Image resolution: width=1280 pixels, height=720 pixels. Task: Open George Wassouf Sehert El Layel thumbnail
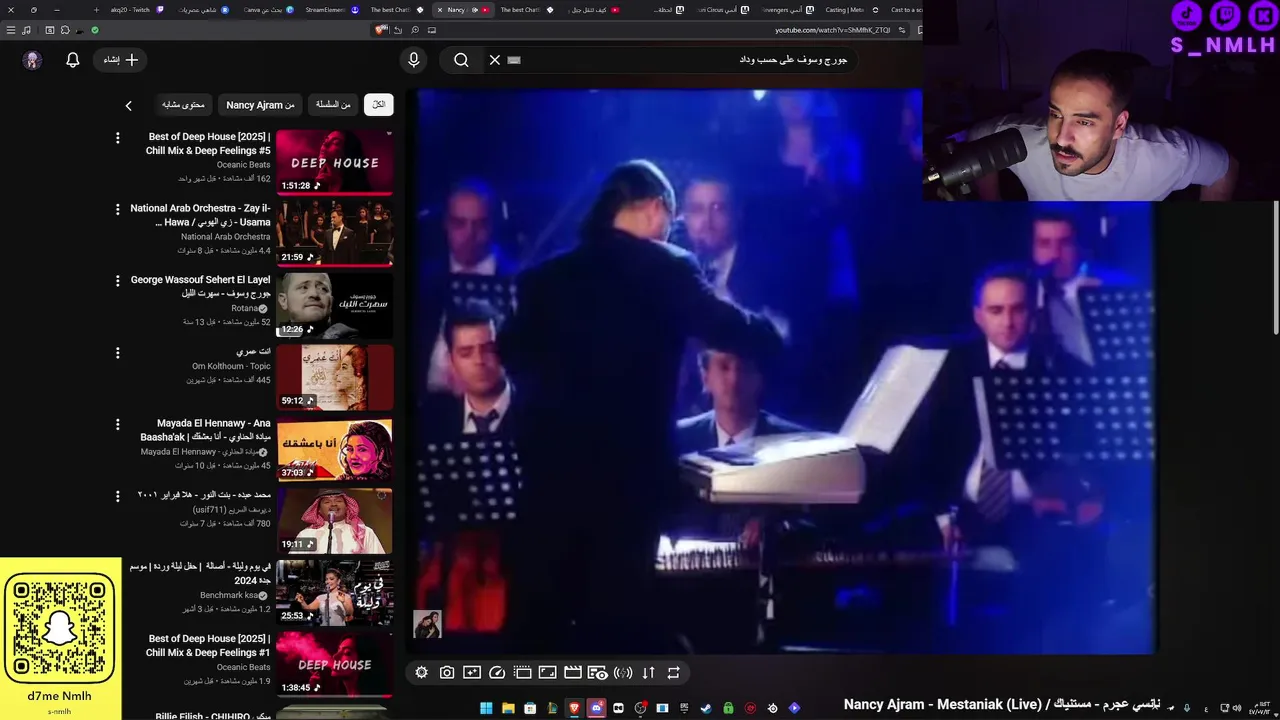pos(334,305)
